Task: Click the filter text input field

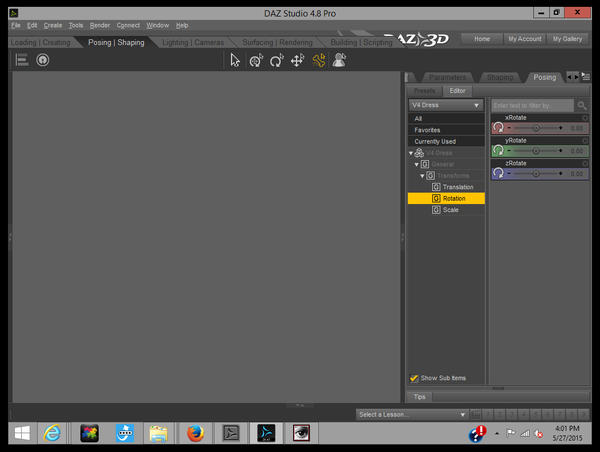Action: [533, 105]
